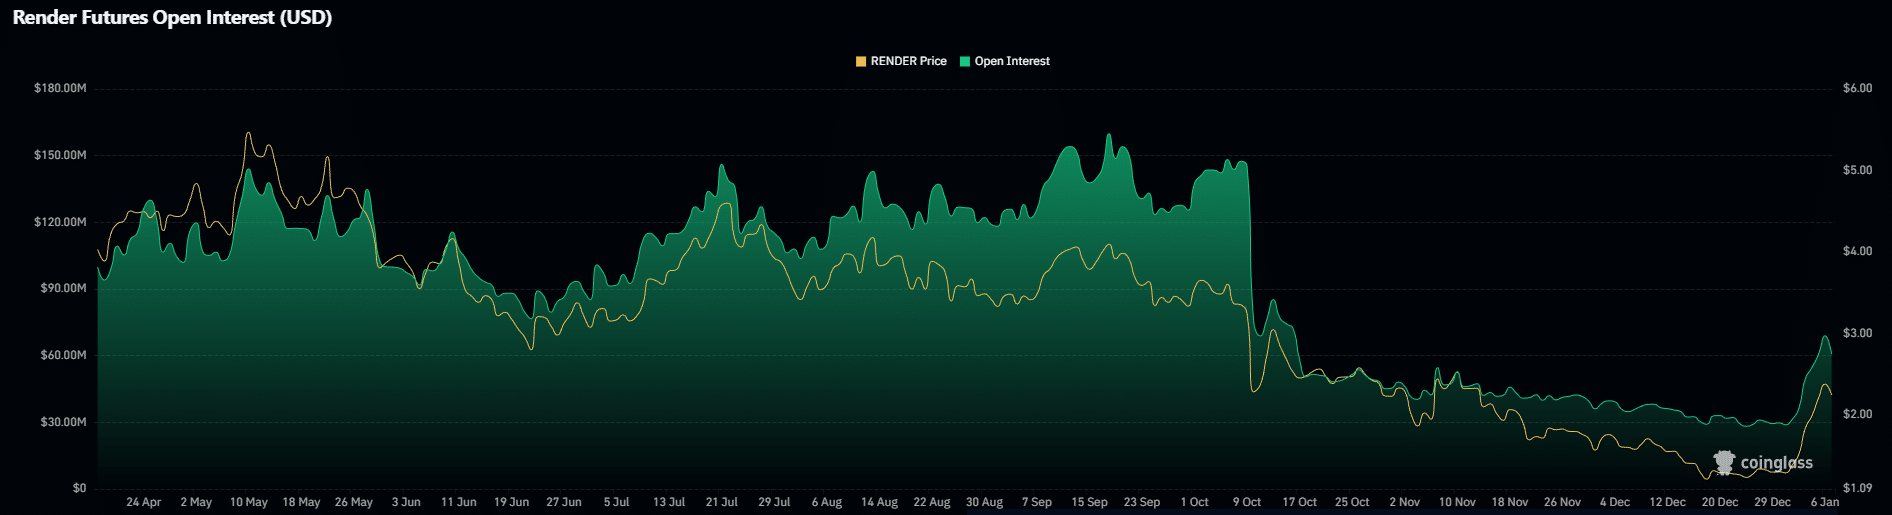
Task: Click the yellow RENDER Price legend swatch
Action: coord(861,61)
